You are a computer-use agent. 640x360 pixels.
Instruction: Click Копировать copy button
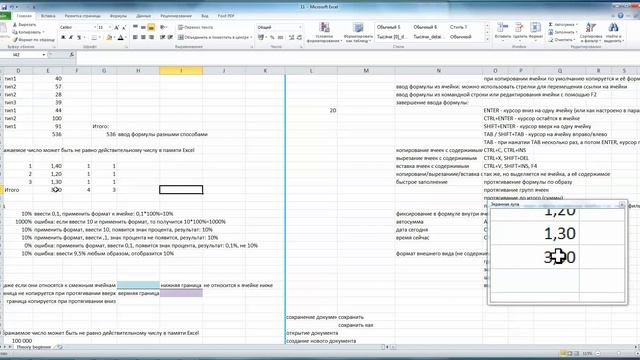tap(28, 32)
